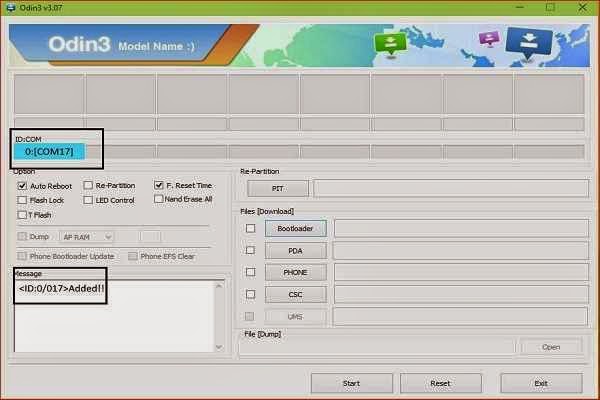Select the CSC file button
The width and height of the screenshot is (600, 400).
[x=295, y=295]
